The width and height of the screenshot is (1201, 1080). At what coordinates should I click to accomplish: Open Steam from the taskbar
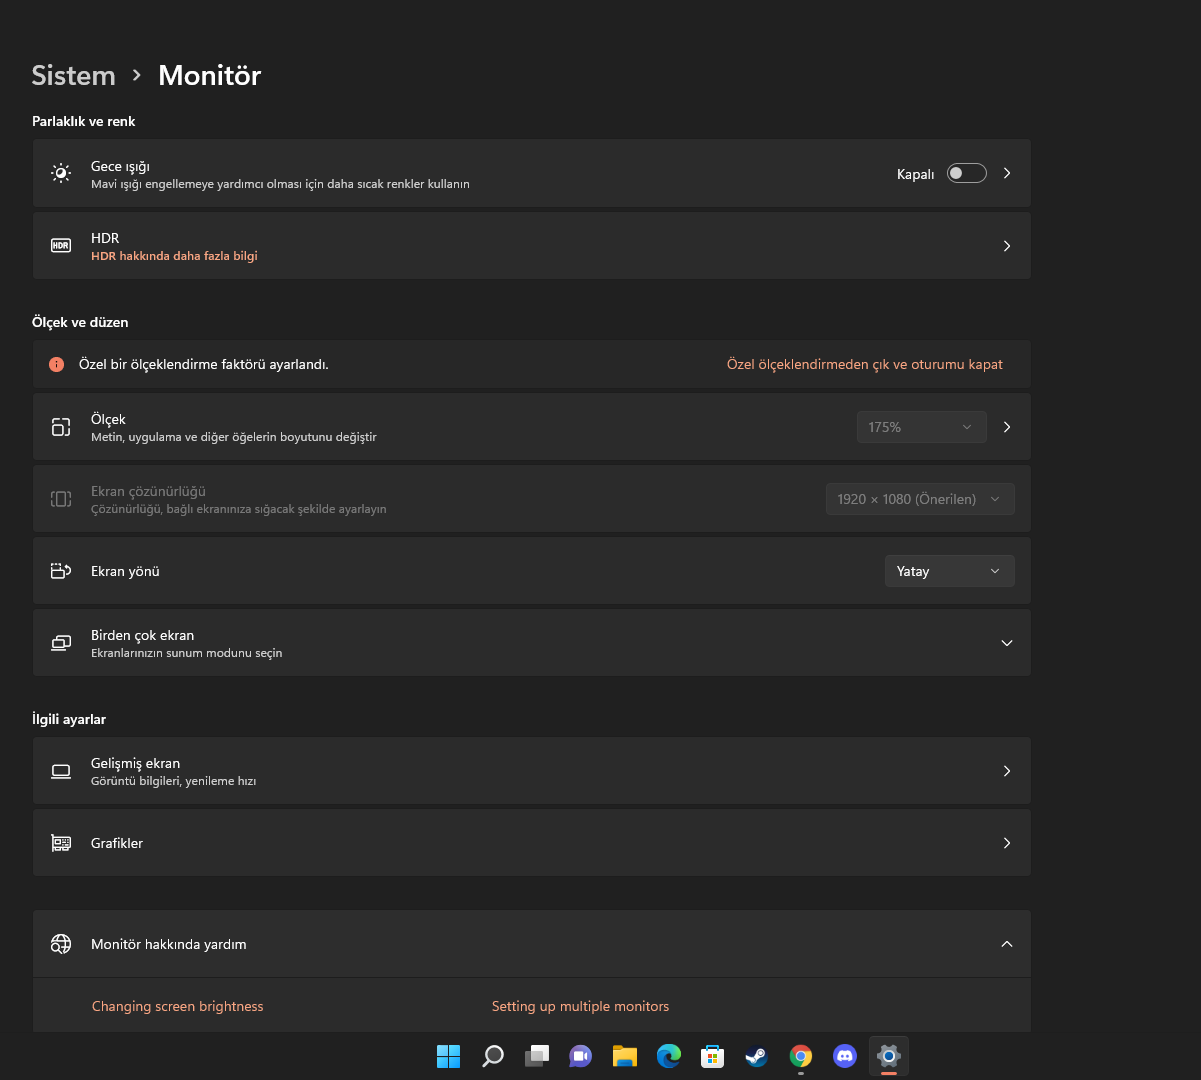pos(757,1056)
